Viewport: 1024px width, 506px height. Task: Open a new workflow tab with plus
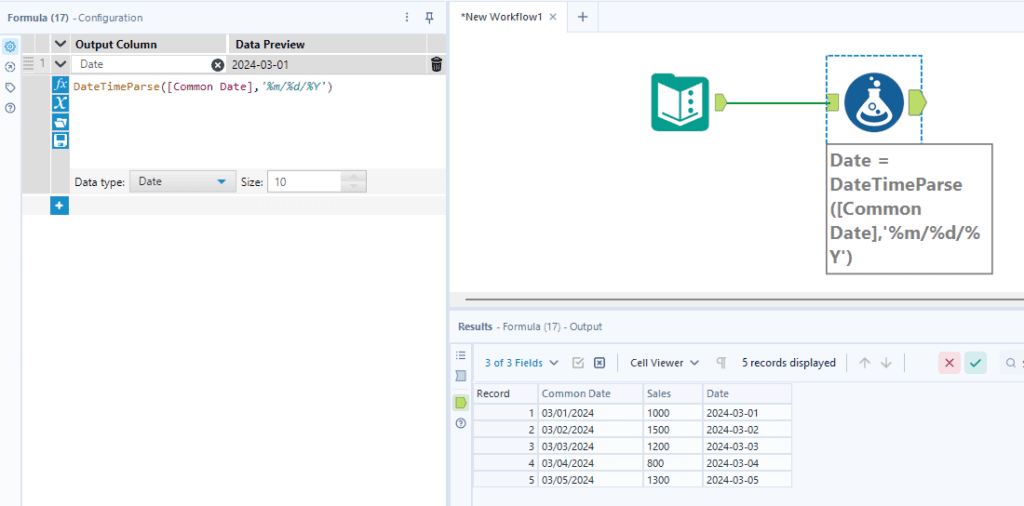coord(582,17)
